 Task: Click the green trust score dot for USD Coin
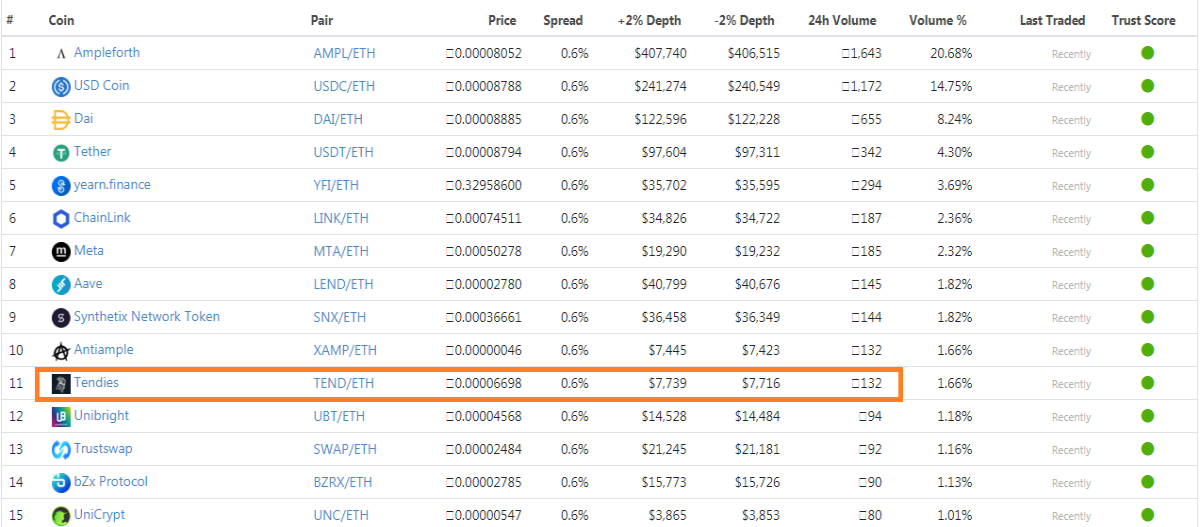pos(1147,86)
